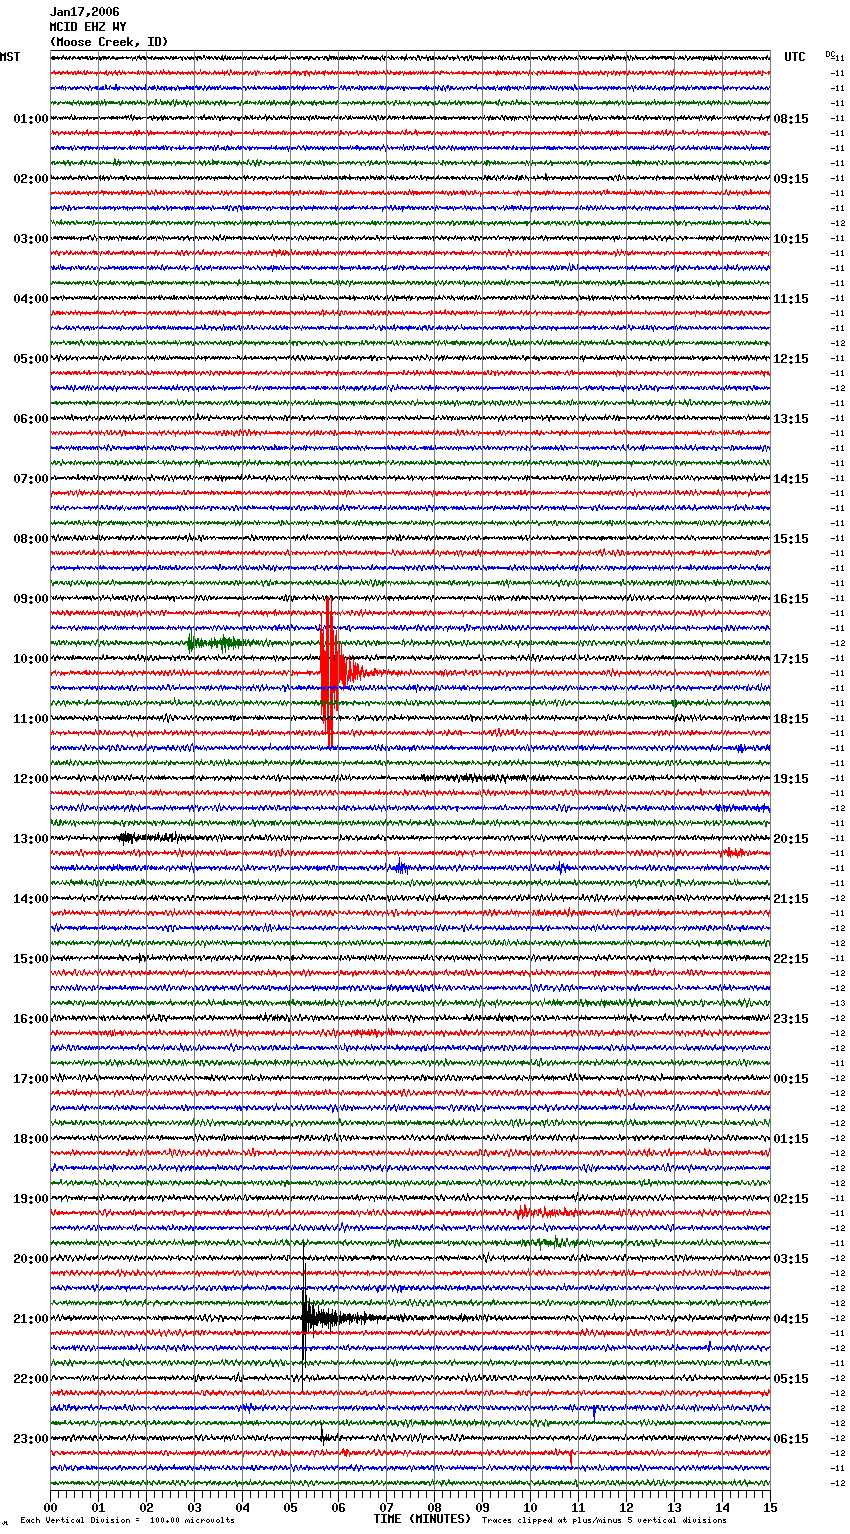Screen dimensions: 850x1534
Task: Select the 19:00 MST time label
Action: point(30,1199)
